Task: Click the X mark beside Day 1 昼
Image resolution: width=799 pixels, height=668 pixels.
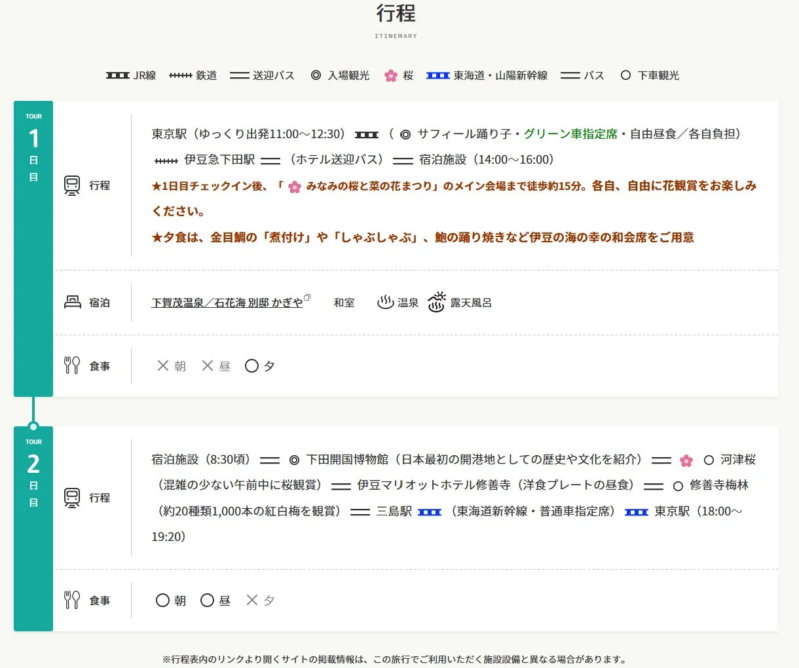Action: [x=207, y=365]
